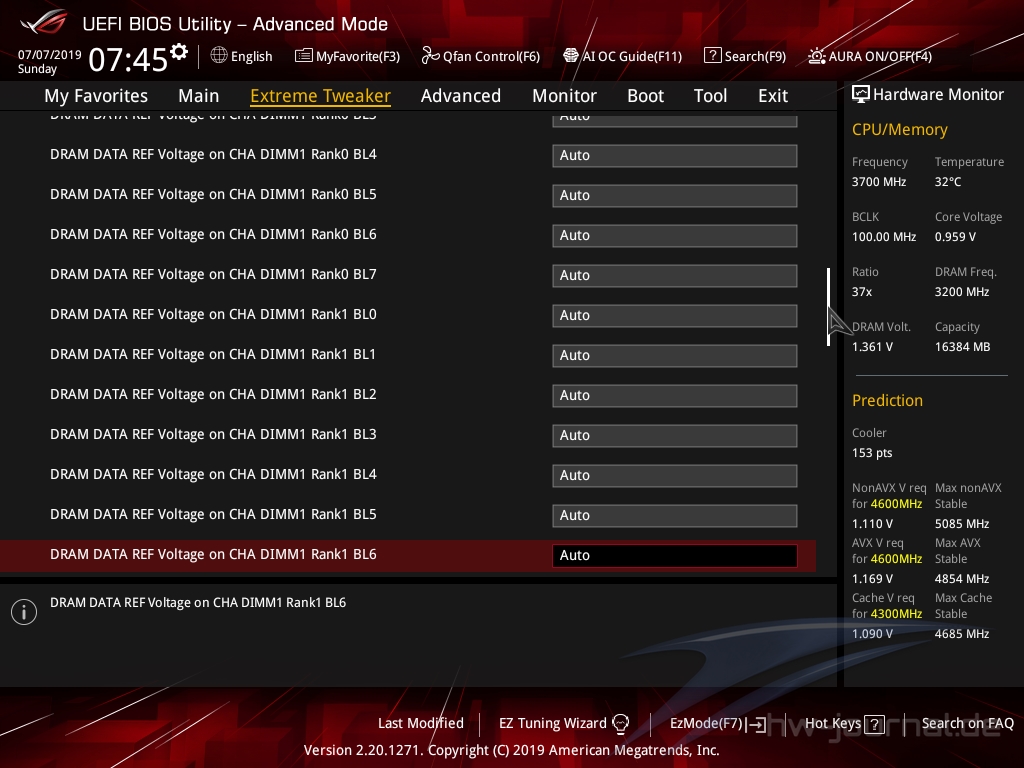Click the settings gear next to clock
Image resolution: width=1024 pixels, height=768 pixels.
tap(179, 52)
